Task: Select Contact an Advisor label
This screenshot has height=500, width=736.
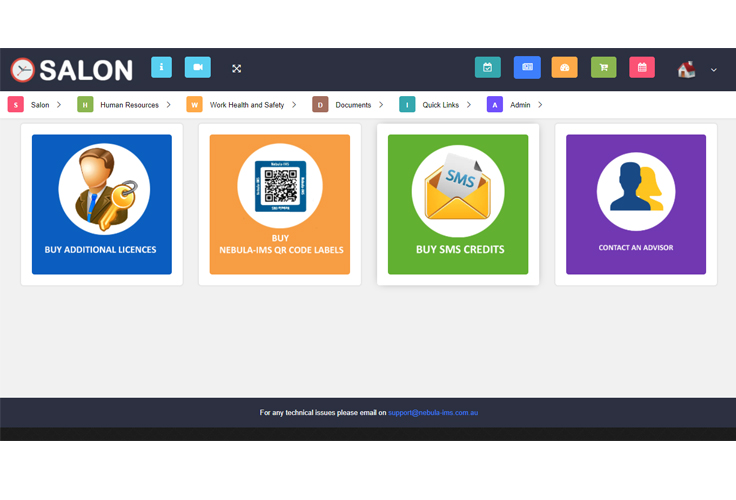Action: (636, 247)
